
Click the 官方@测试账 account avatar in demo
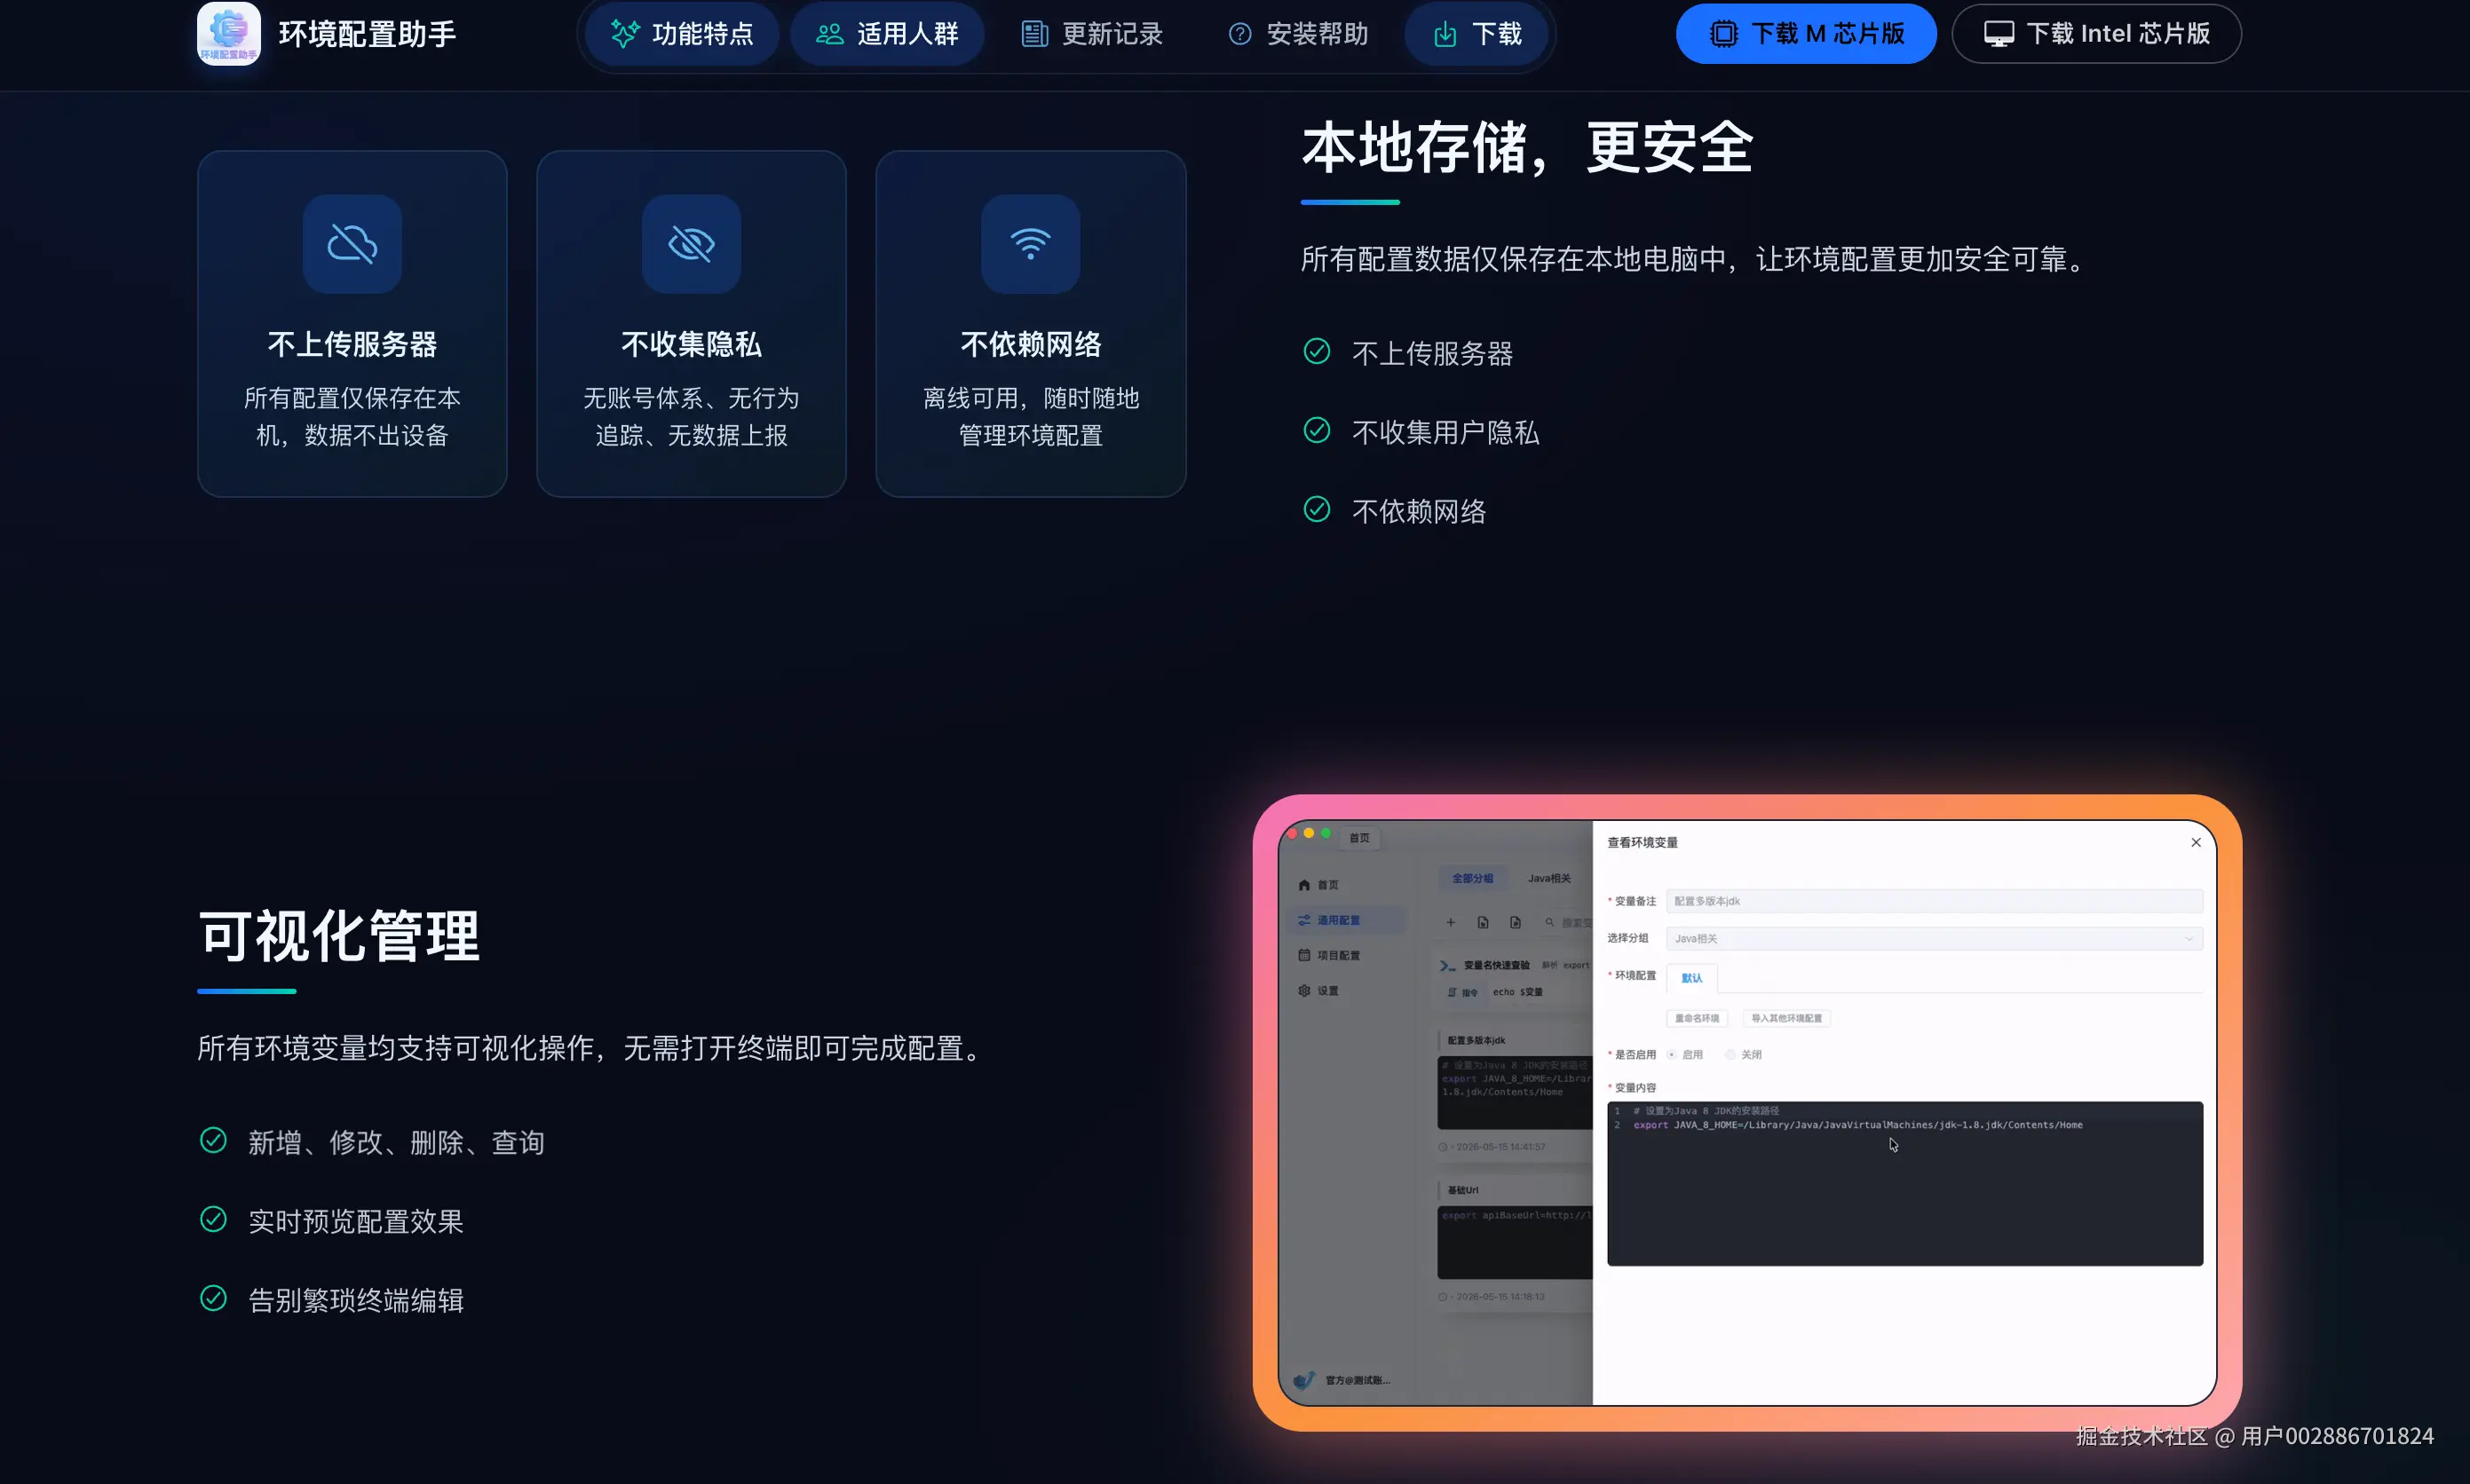coord(1303,1380)
